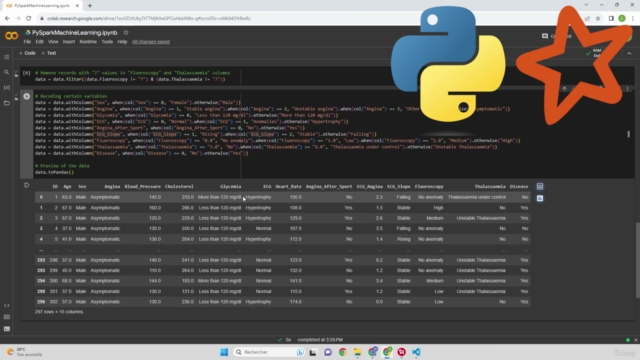Open the Help menu
Screen dimensions: 640x360
pyautogui.click(x=122, y=42)
